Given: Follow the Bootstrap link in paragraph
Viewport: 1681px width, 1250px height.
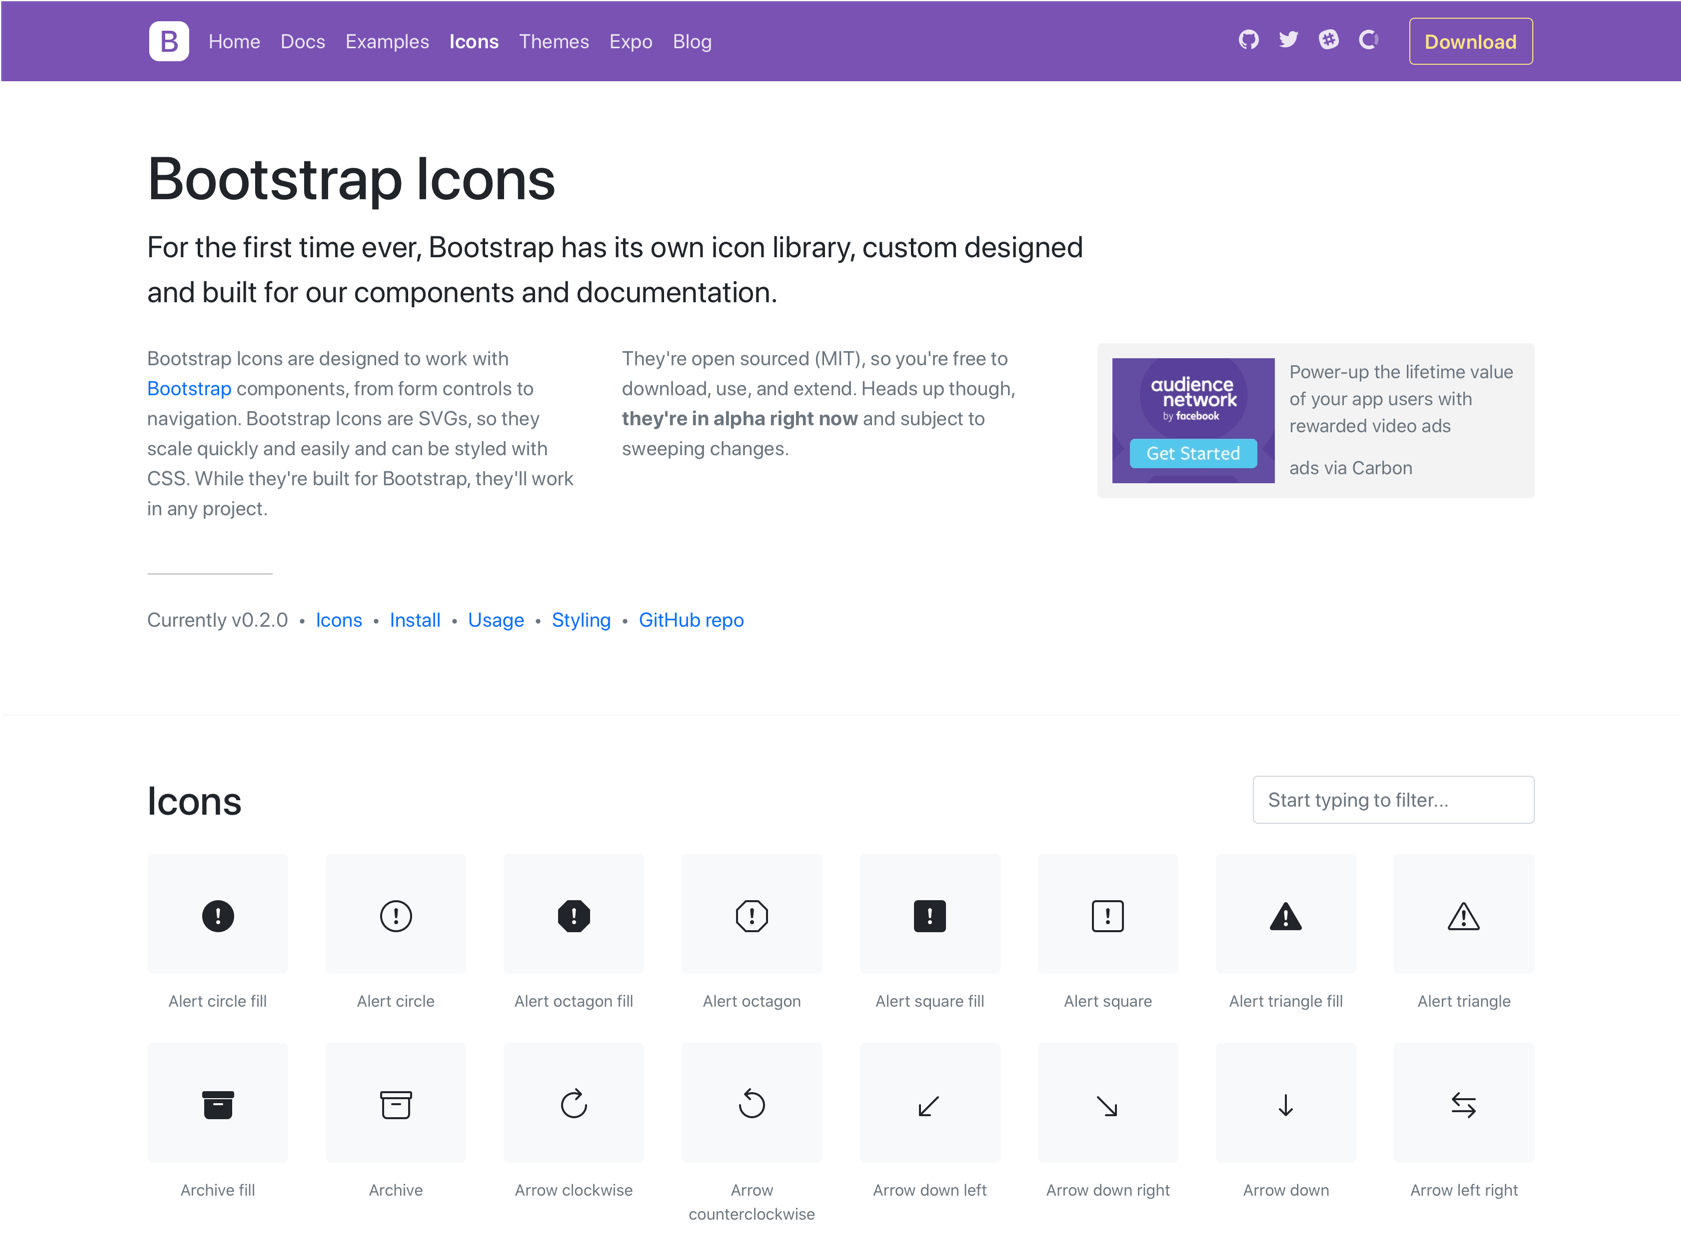Looking at the screenshot, I should pos(189,389).
